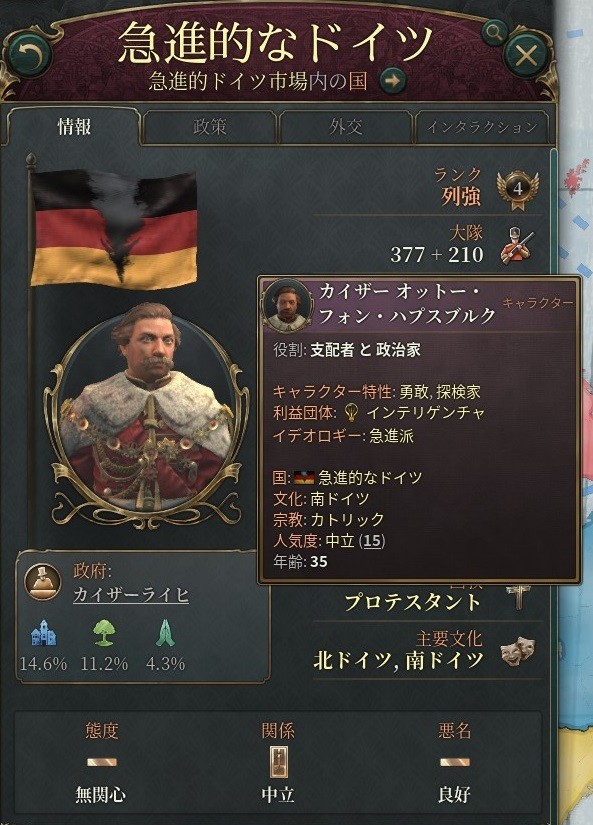Click the back arrow icon in the header
593x825 pixels.
coord(29,54)
